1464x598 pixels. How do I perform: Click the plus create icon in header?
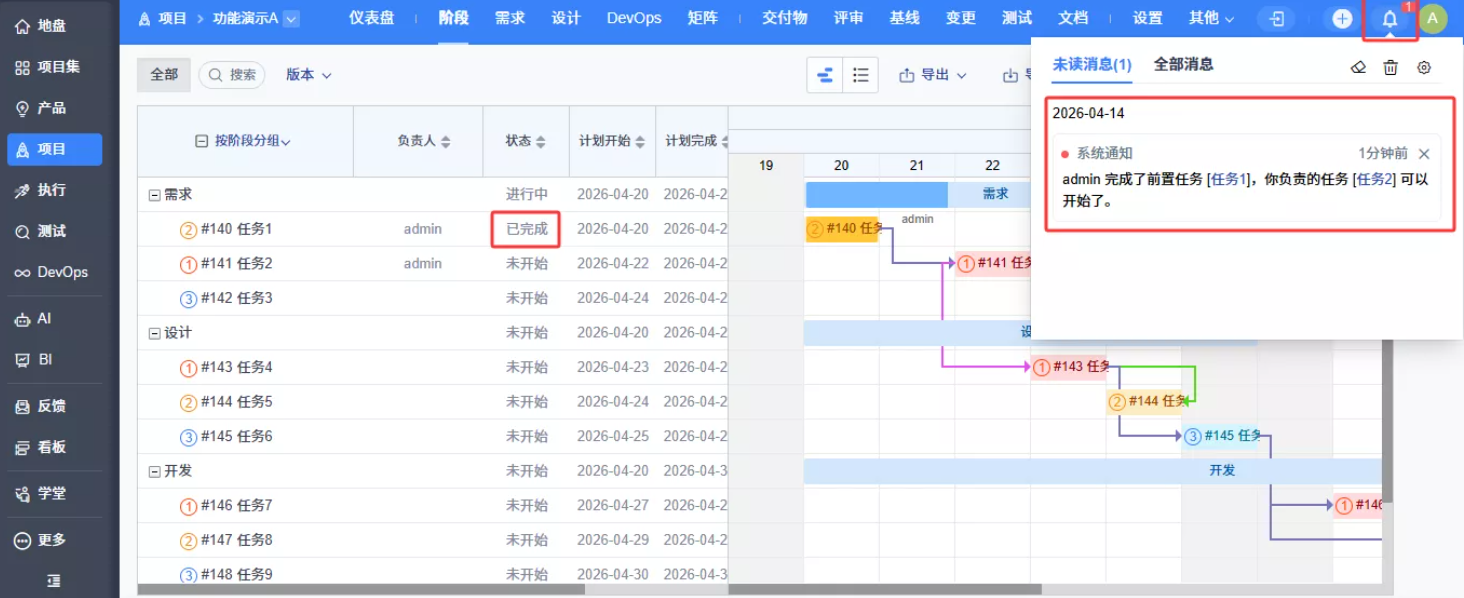1342,19
